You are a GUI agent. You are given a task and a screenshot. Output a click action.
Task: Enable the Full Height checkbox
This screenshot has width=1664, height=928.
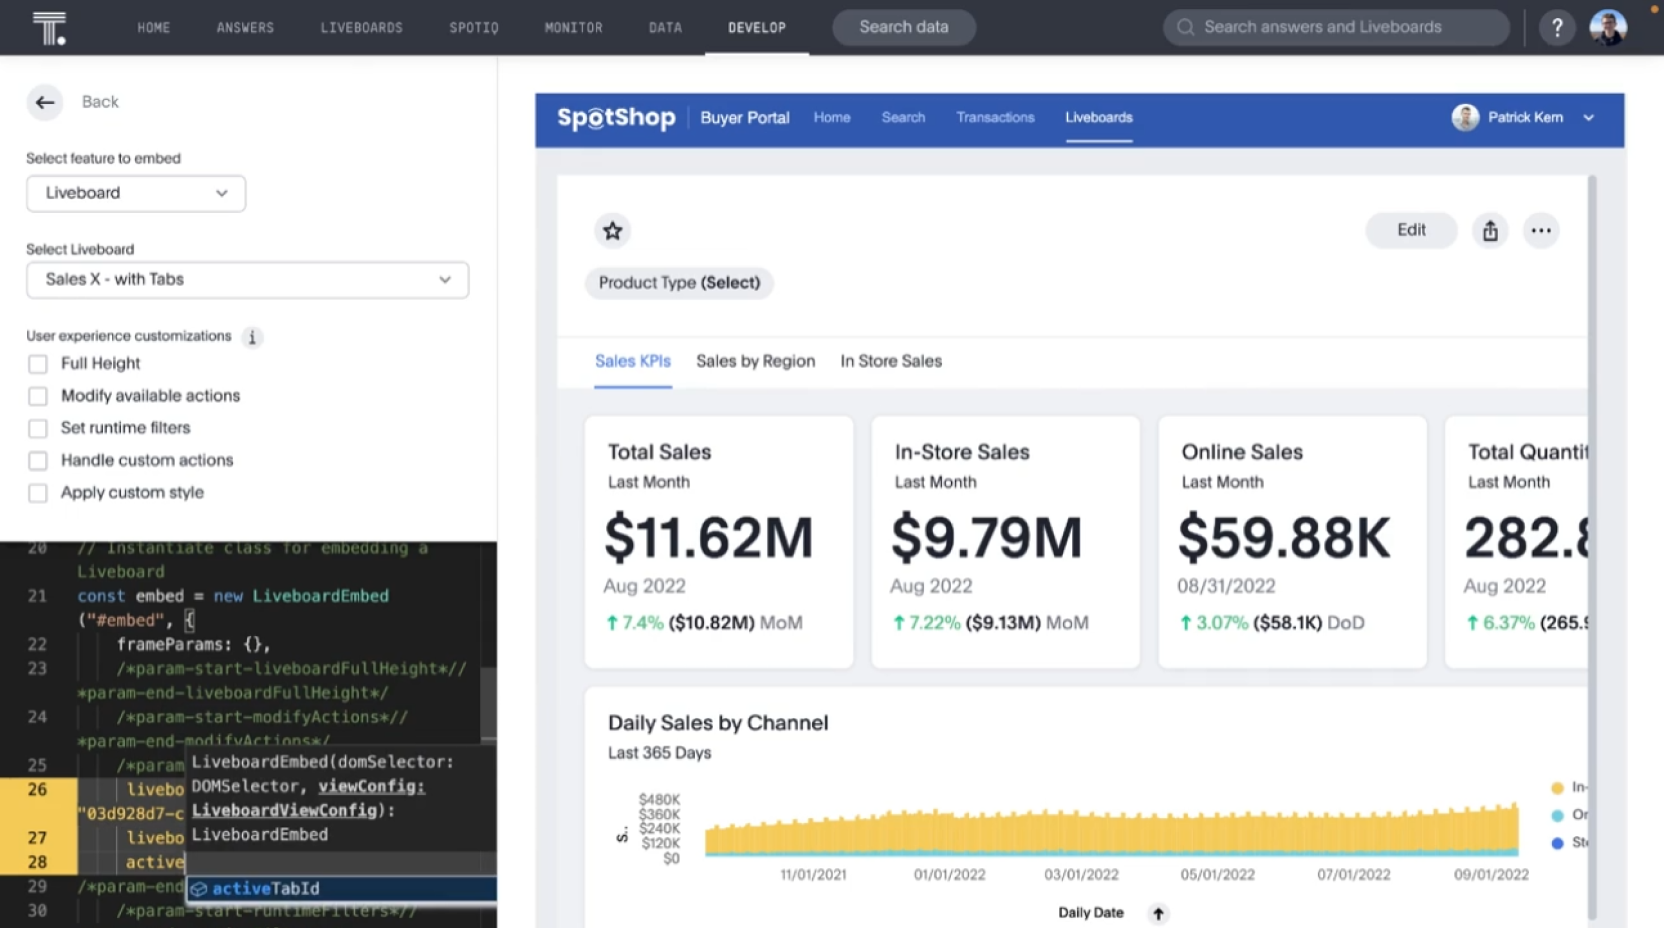point(38,364)
